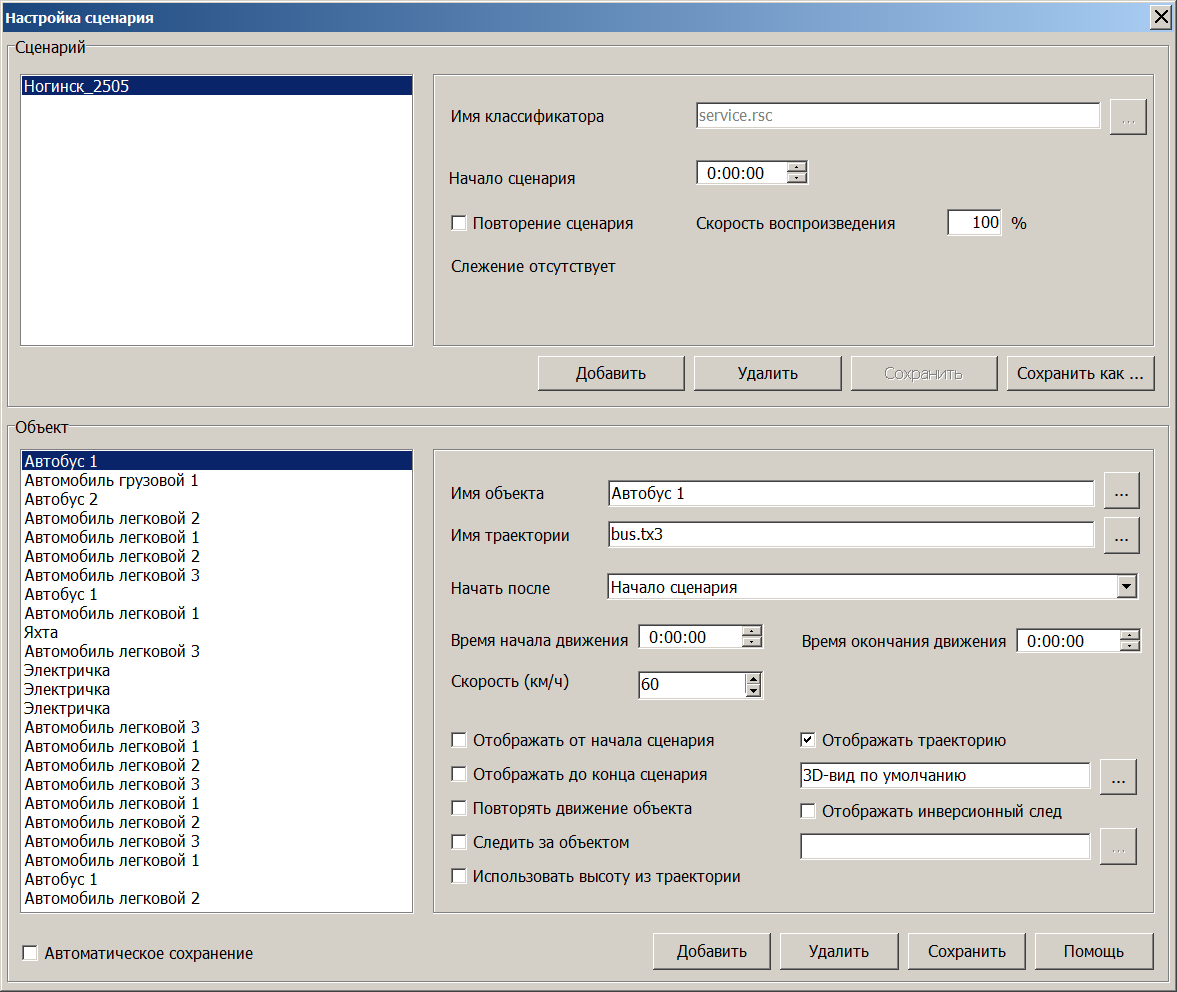Click the Скорость воспроизведения percent field

974,223
